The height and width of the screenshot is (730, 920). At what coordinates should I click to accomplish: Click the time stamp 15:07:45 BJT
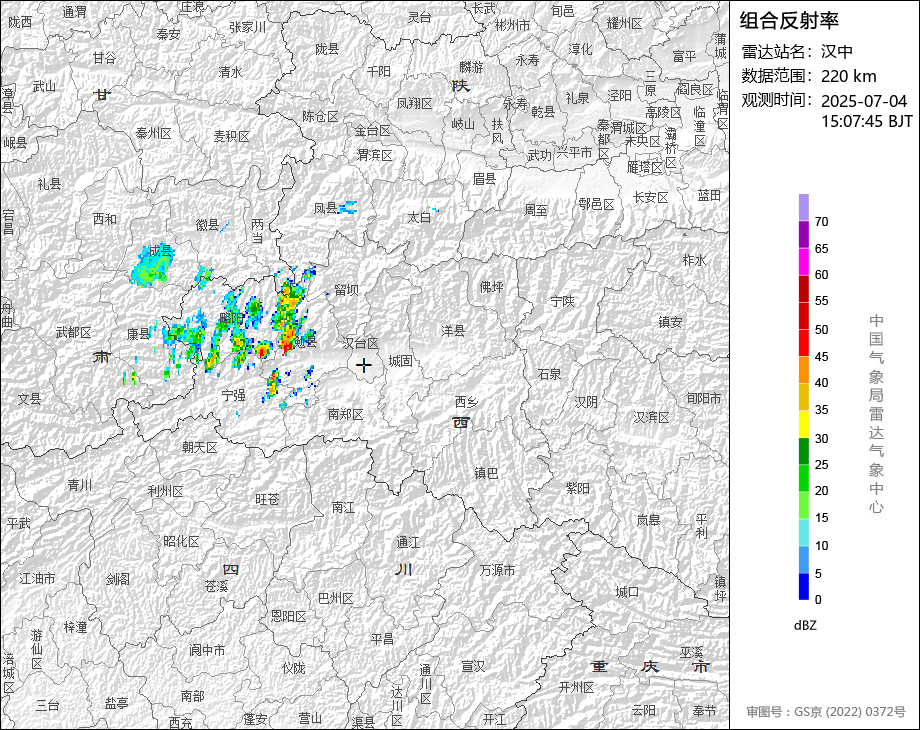pos(867,121)
